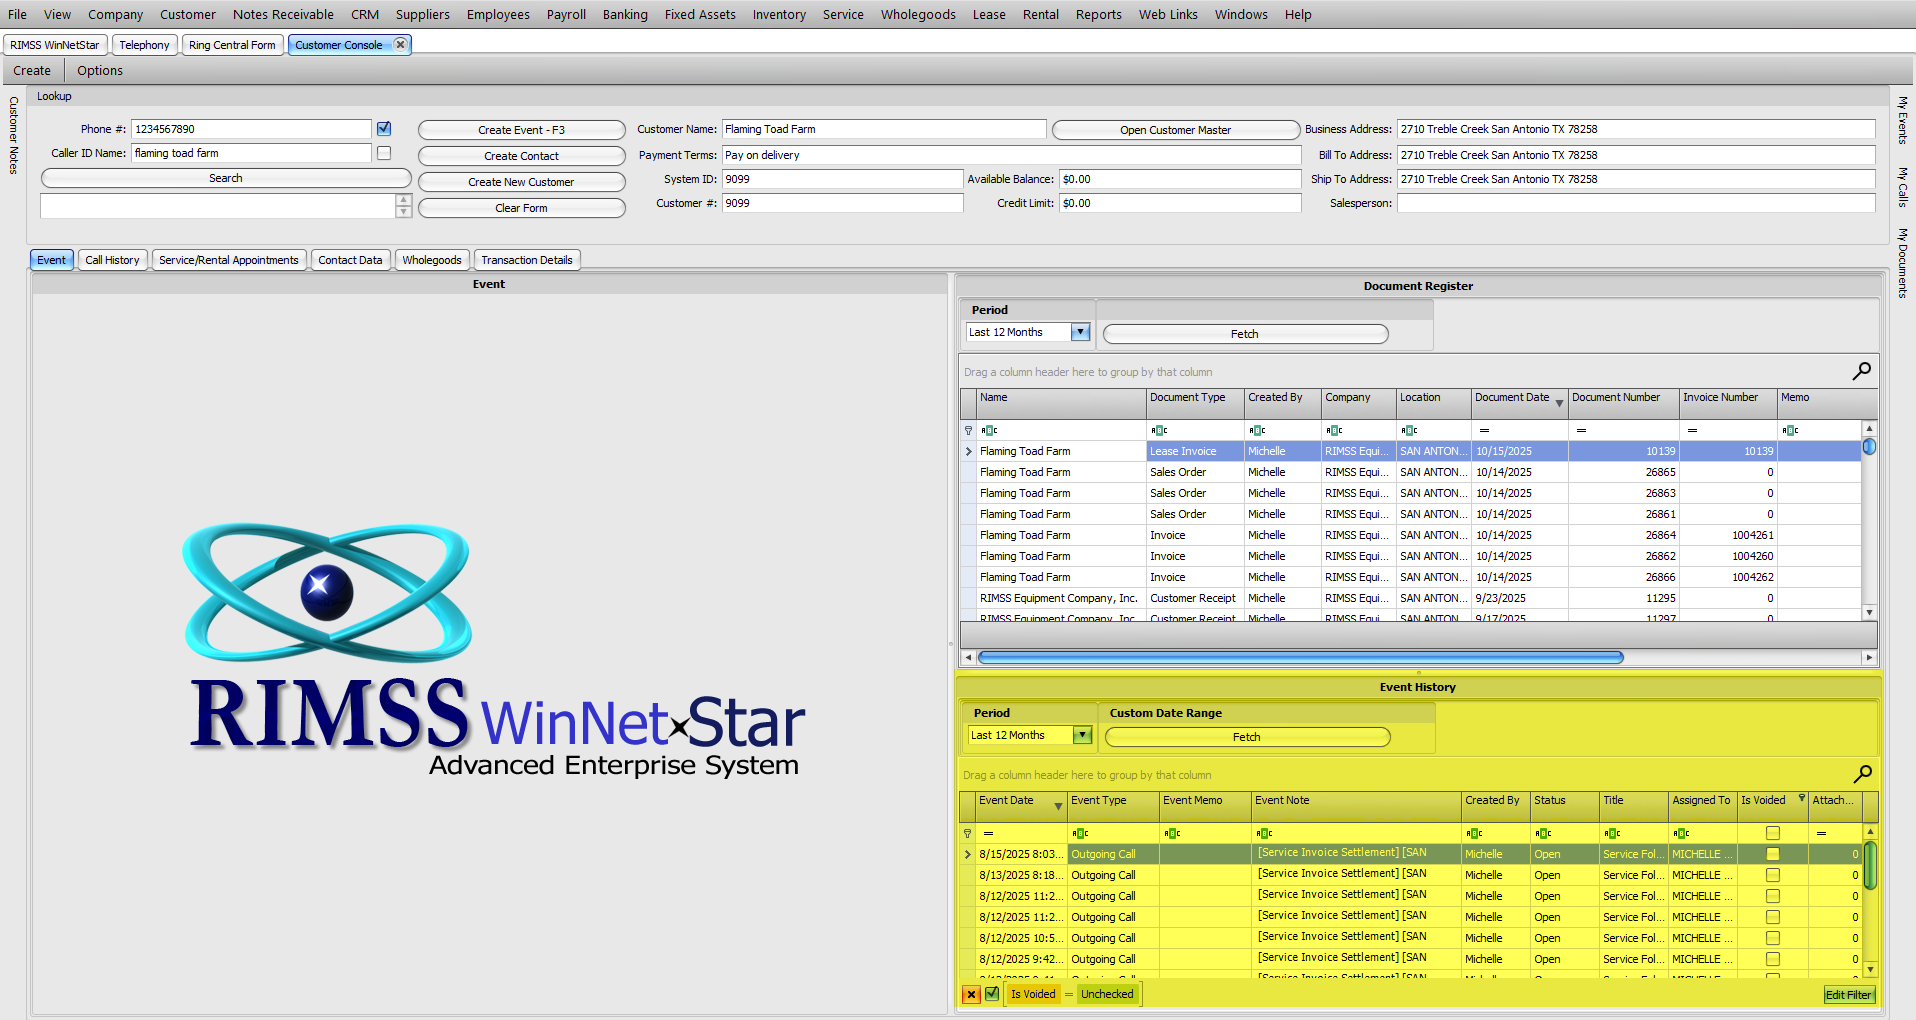The width and height of the screenshot is (1916, 1020).
Task: Click Location column filter condition icon
Action: click(1409, 430)
